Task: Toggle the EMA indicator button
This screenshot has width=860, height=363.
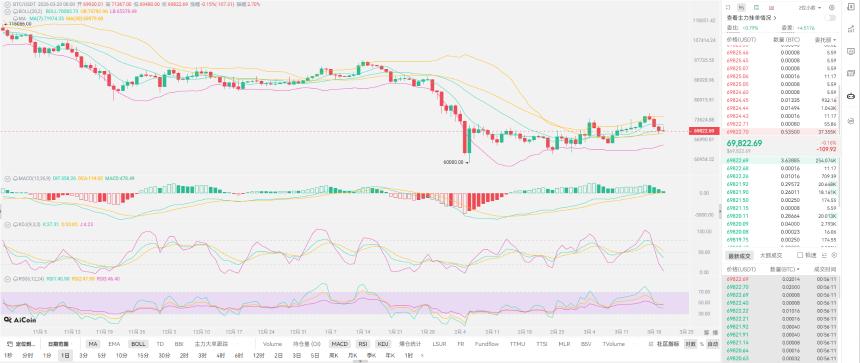Action: click(114, 344)
